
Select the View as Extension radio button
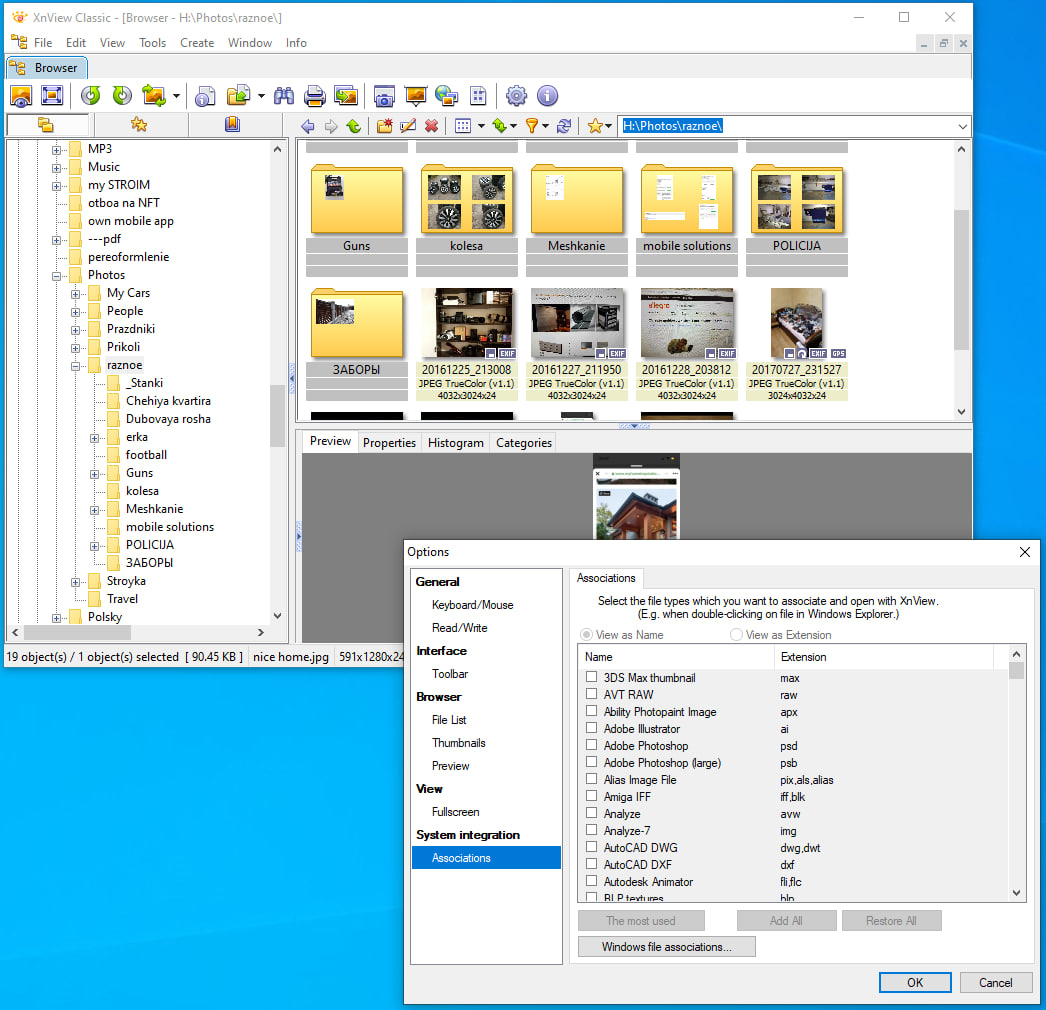coord(737,635)
